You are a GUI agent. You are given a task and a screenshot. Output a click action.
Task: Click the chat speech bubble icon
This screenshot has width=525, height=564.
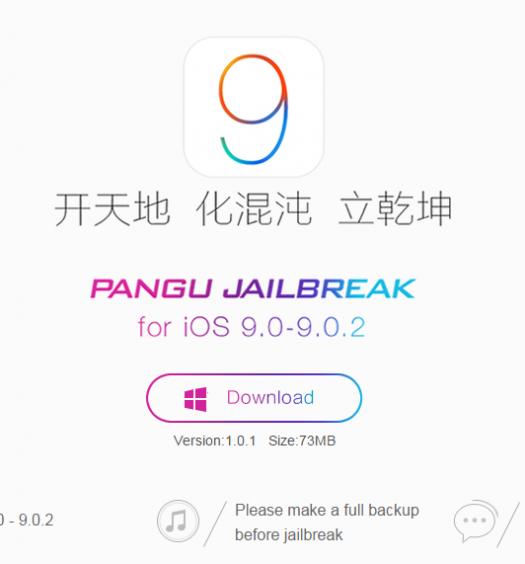476,520
